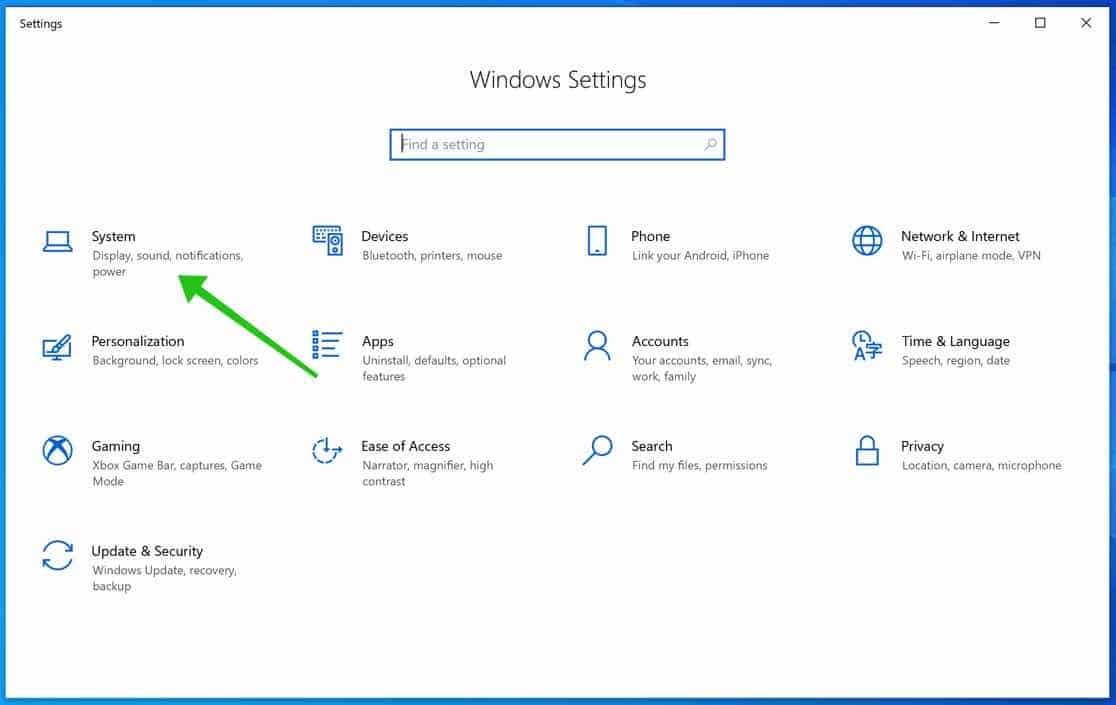Click the Search magnifier category icon
Viewport: 1116px width, 705px height.
pyautogui.click(x=597, y=450)
